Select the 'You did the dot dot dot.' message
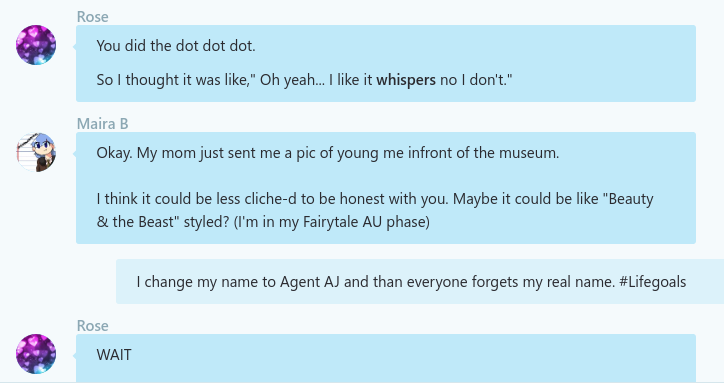Viewport: 724px width, 383px height. [x=175, y=46]
